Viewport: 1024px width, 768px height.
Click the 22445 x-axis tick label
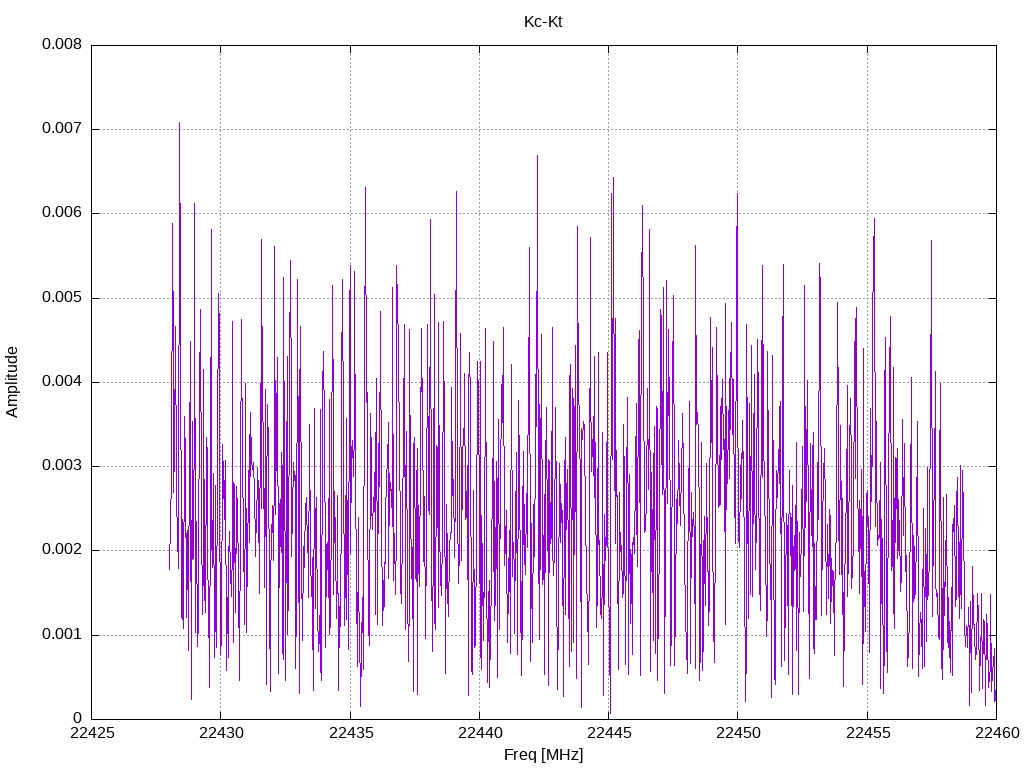point(609,733)
